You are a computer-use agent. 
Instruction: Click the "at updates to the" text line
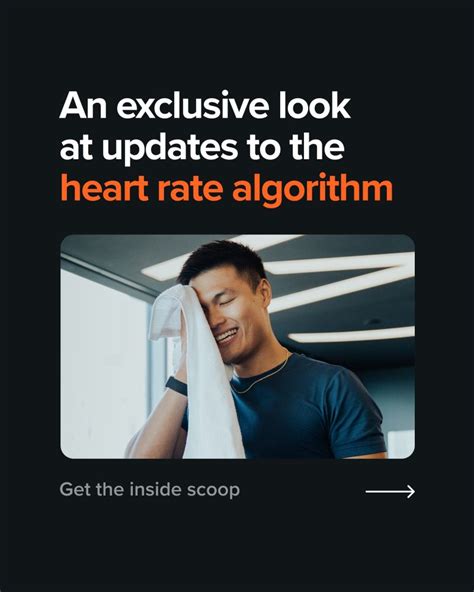click(202, 148)
